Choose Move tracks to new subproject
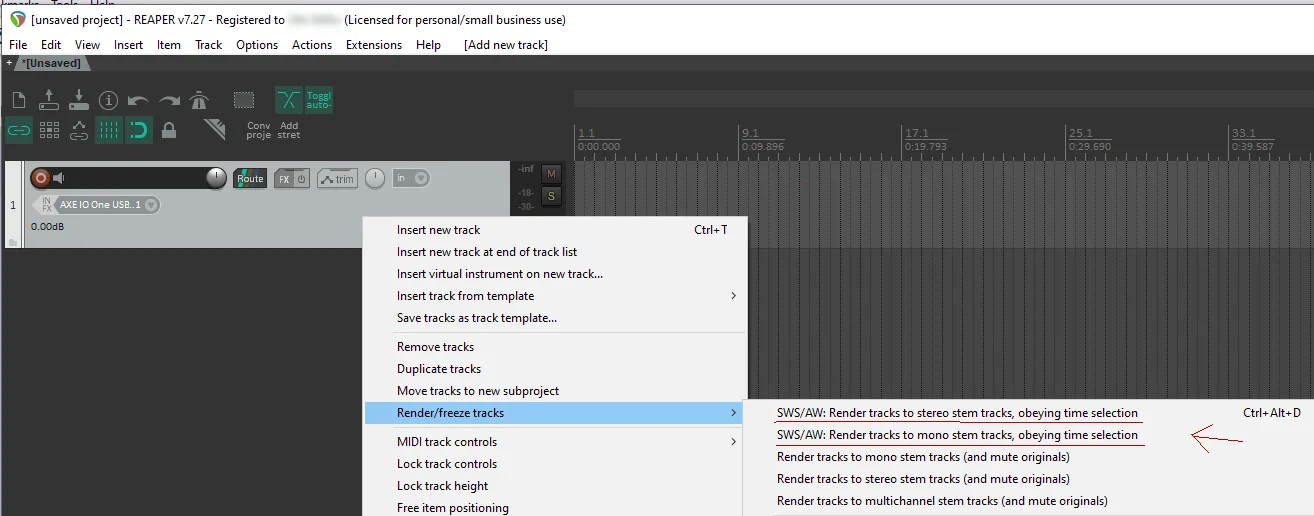 [x=554, y=391]
